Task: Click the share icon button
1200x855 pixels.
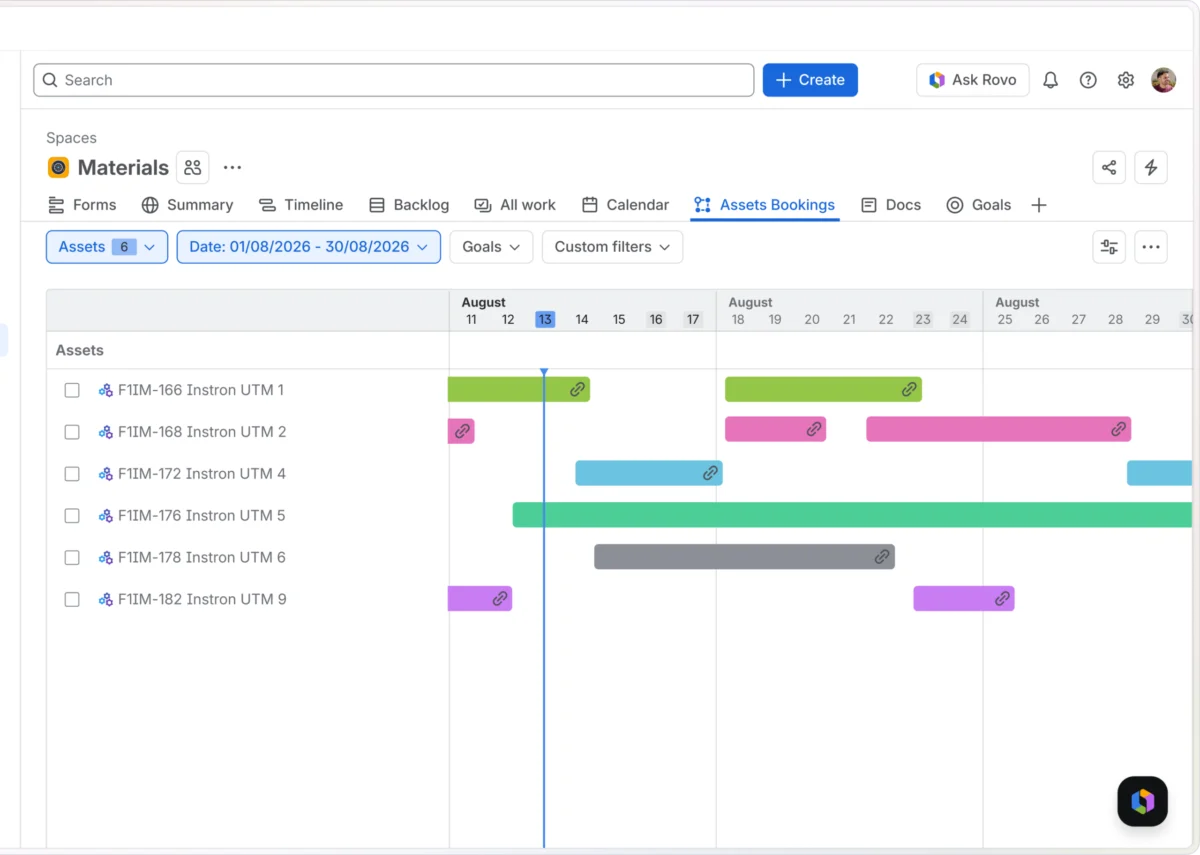Action: pos(1109,167)
